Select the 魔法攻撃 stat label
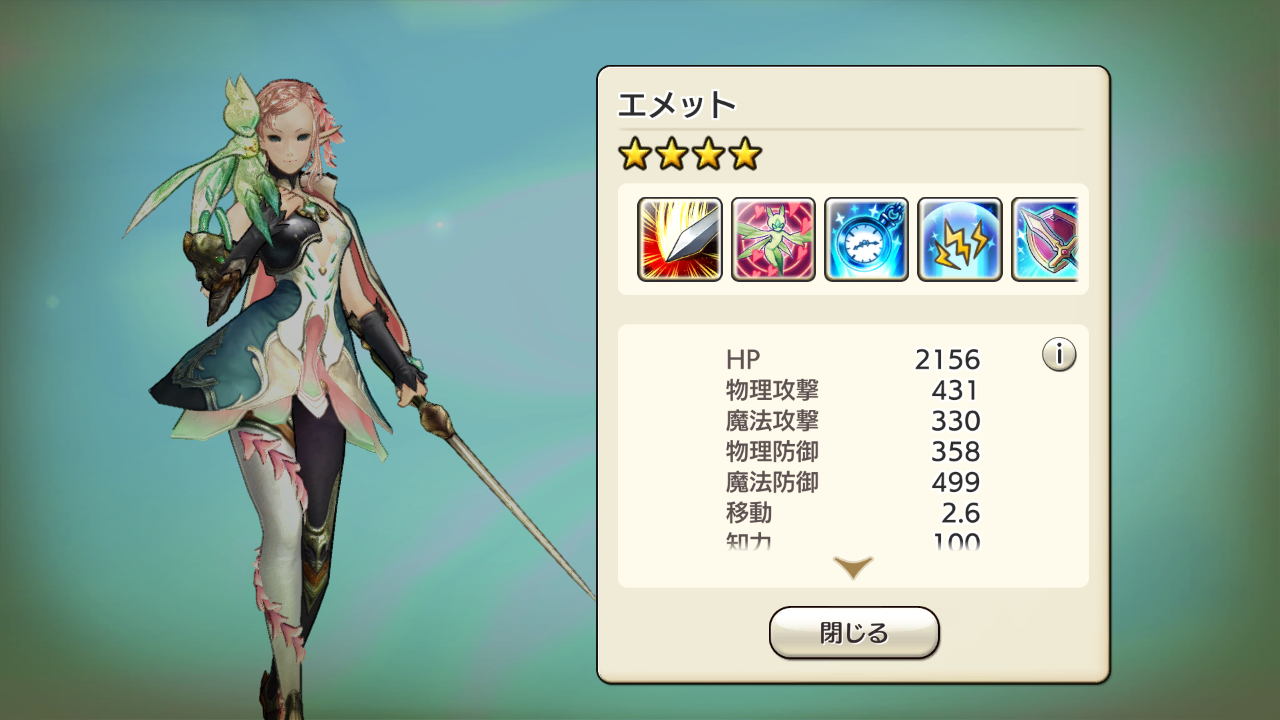1280x720 pixels. click(772, 421)
